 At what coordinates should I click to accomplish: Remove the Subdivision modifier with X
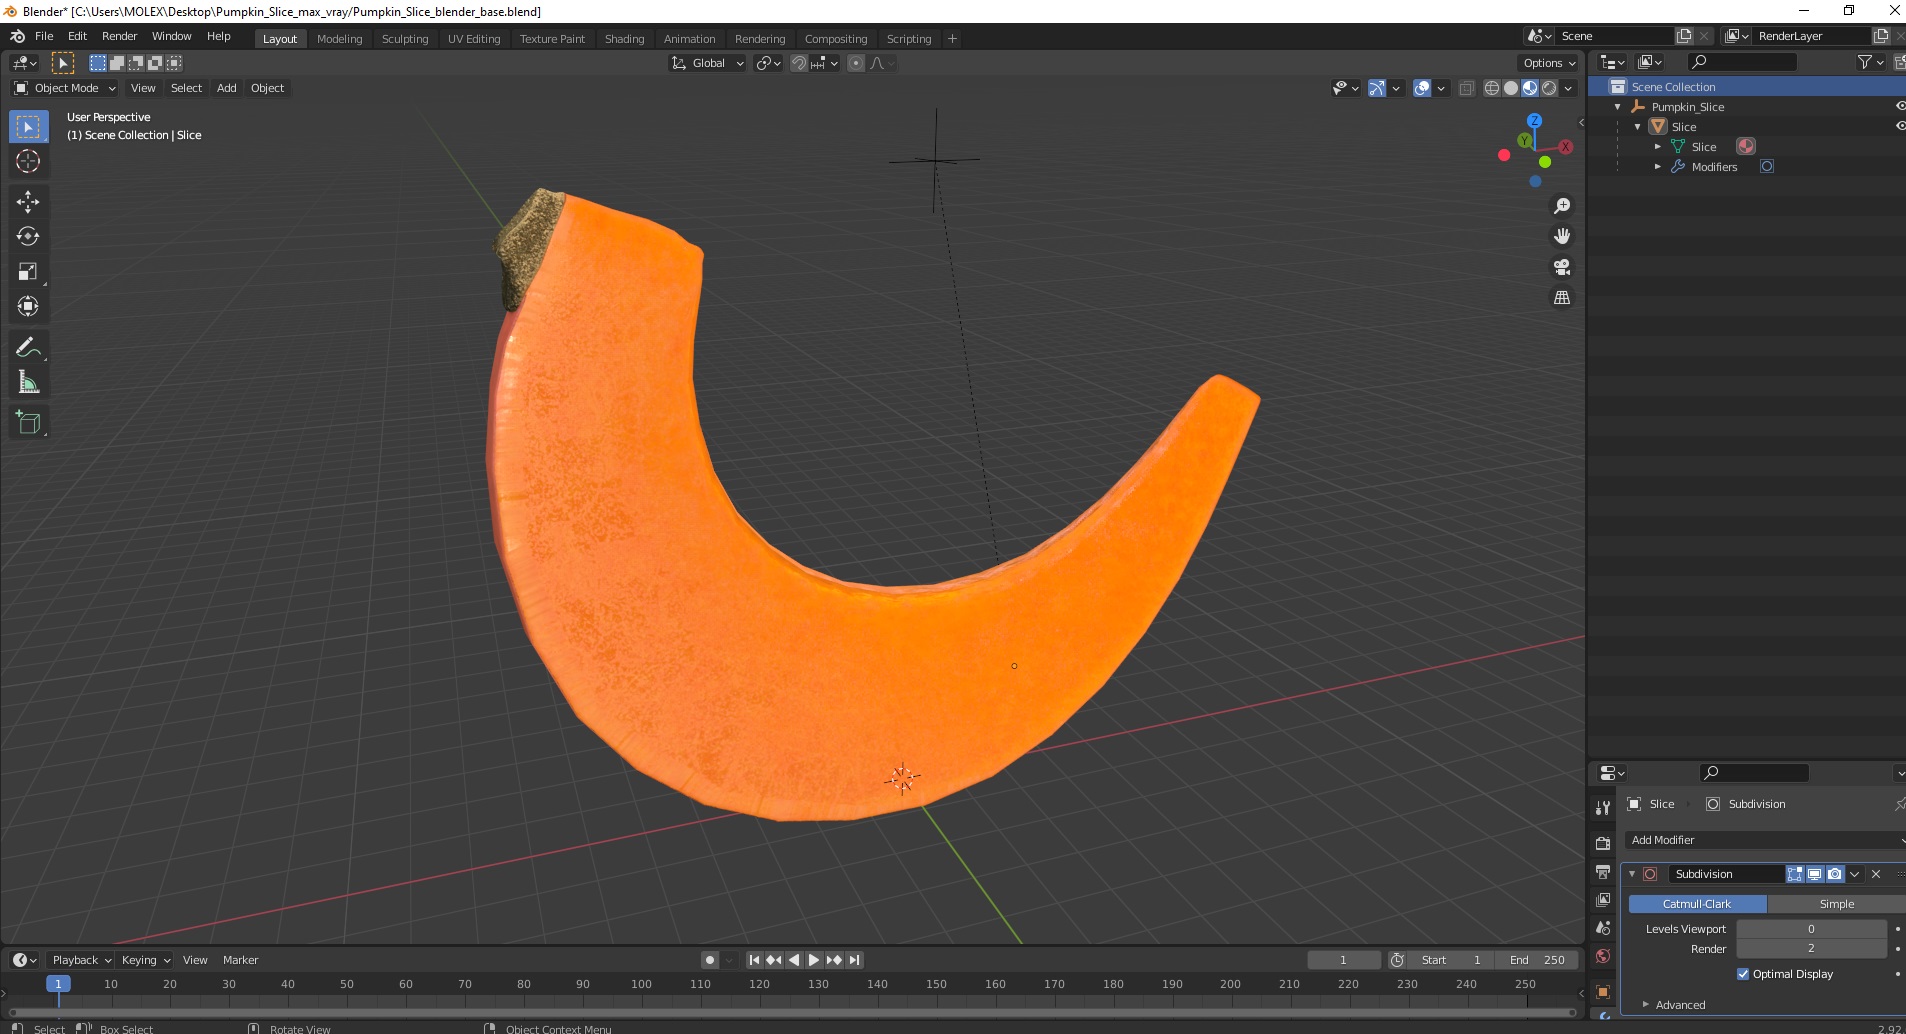point(1876,874)
